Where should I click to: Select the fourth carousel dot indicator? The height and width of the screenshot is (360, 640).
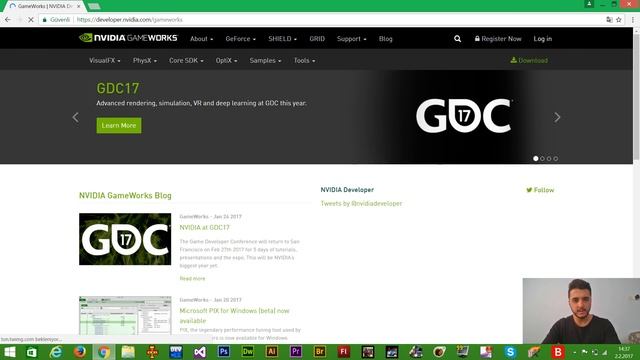click(556, 159)
